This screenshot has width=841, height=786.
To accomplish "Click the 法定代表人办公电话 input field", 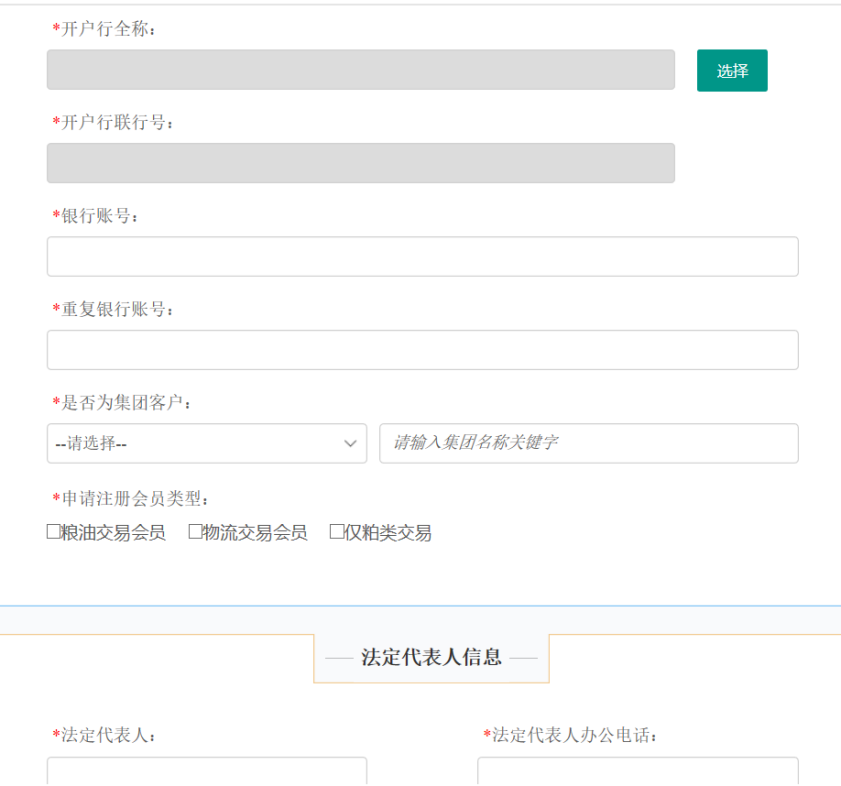I will click(637, 772).
